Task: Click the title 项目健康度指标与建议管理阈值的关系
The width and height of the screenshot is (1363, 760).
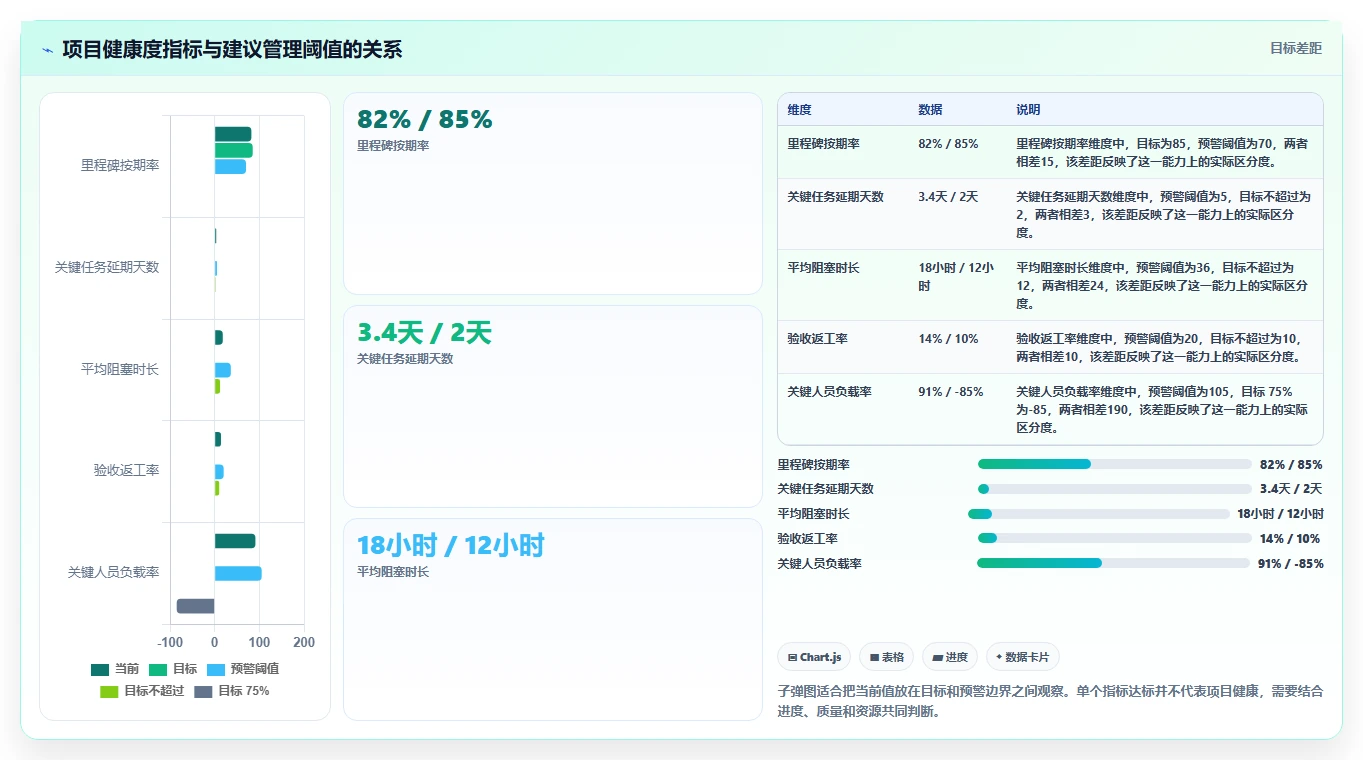Action: tap(232, 49)
